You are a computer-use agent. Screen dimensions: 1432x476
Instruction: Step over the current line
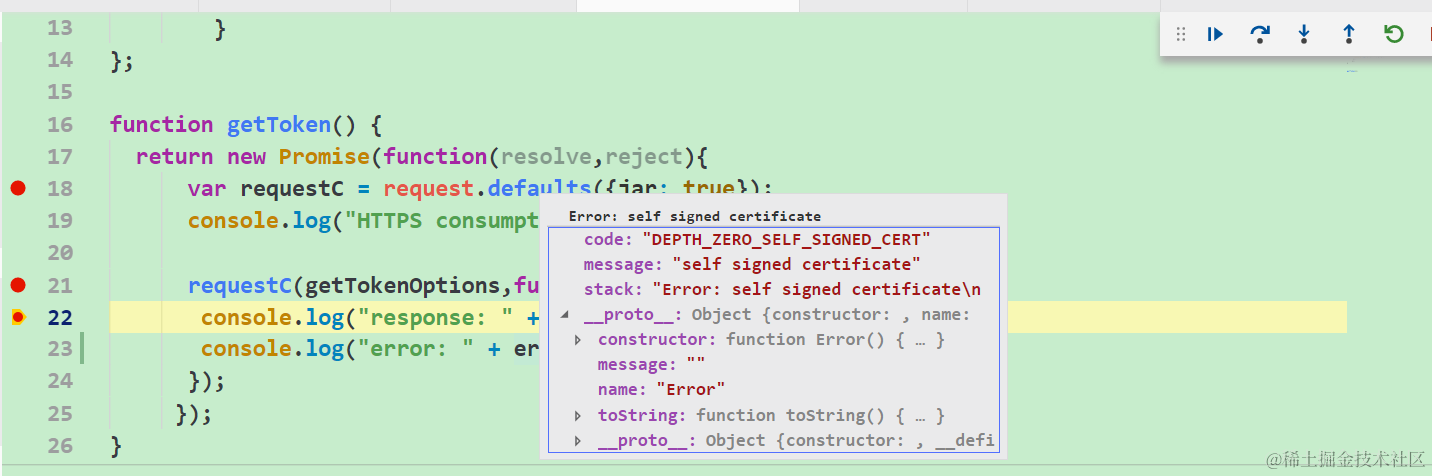point(1260,35)
